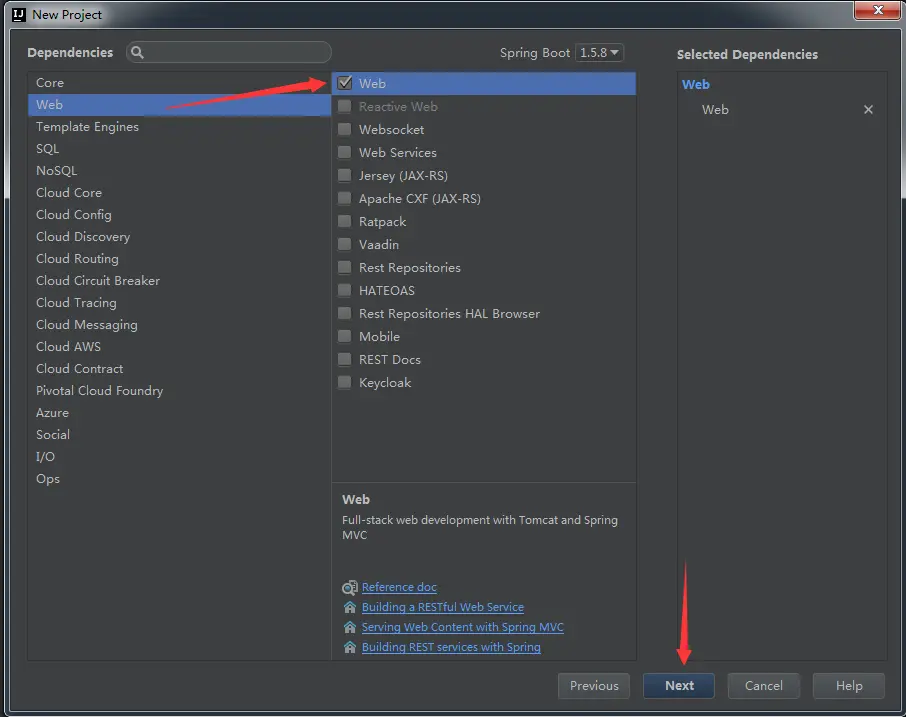Screen dimensions: 906x717
Task: Check the HATEOAS checkbox
Action: click(344, 291)
